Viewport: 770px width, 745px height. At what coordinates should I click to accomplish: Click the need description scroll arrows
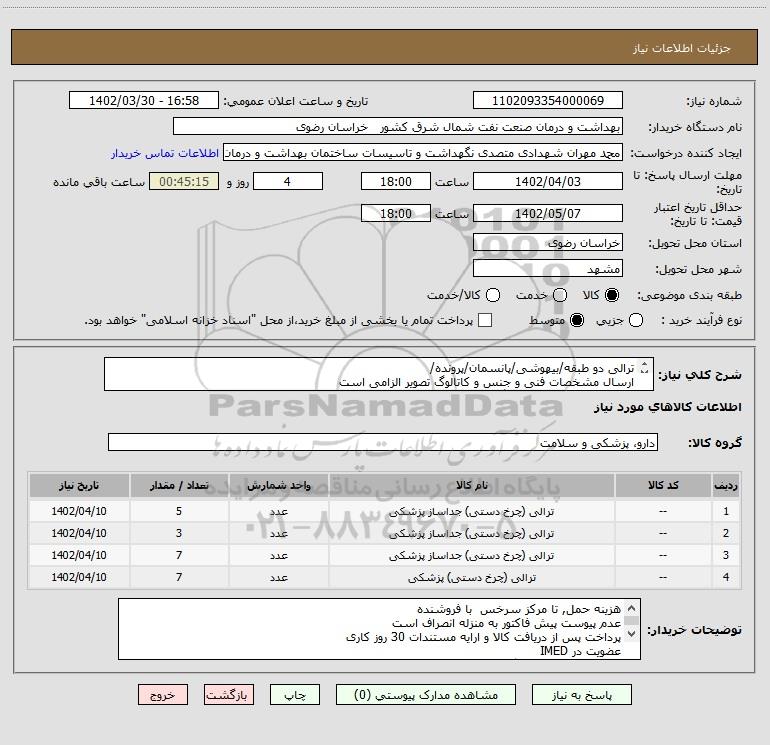click(645, 367)
